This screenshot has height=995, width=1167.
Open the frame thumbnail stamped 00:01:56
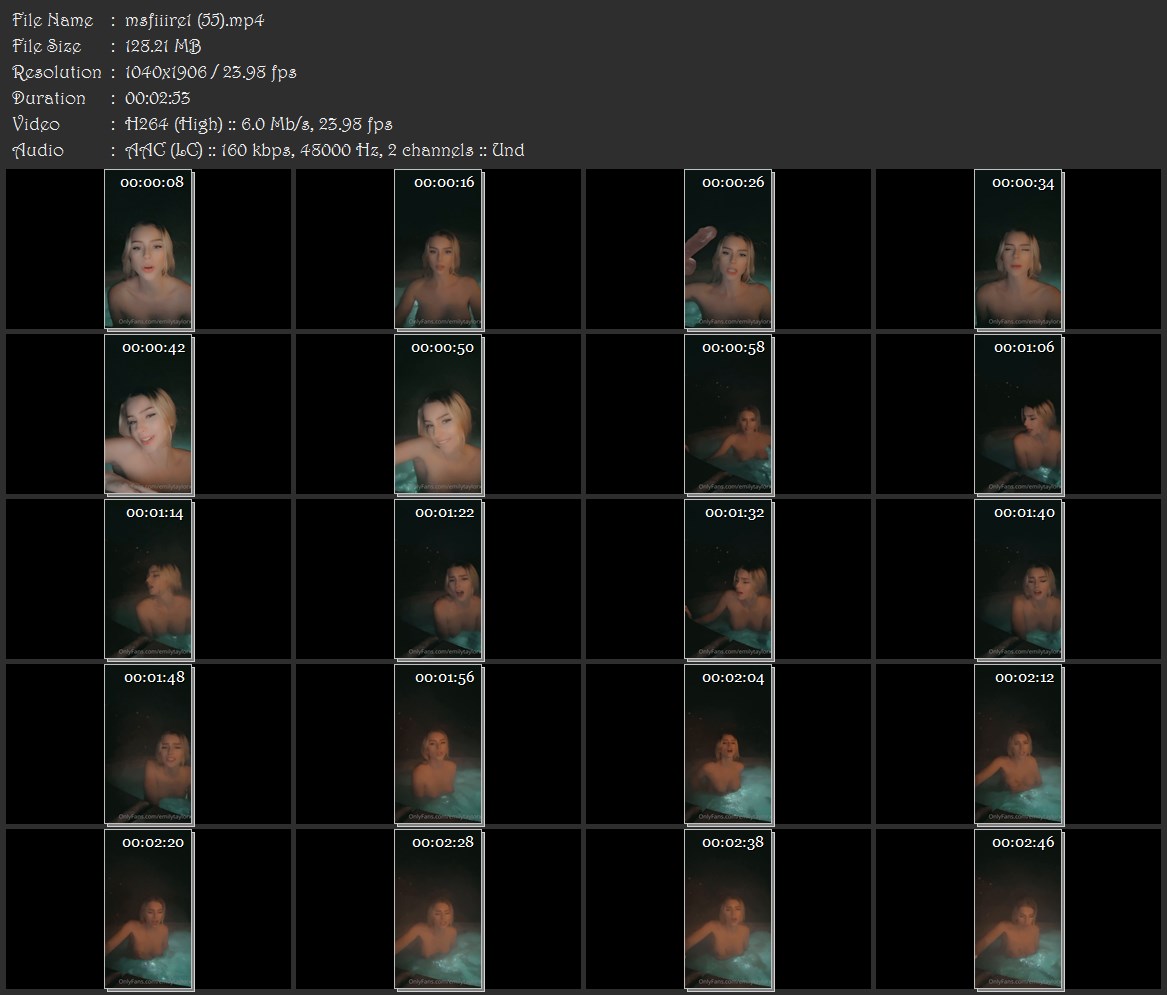438,744
